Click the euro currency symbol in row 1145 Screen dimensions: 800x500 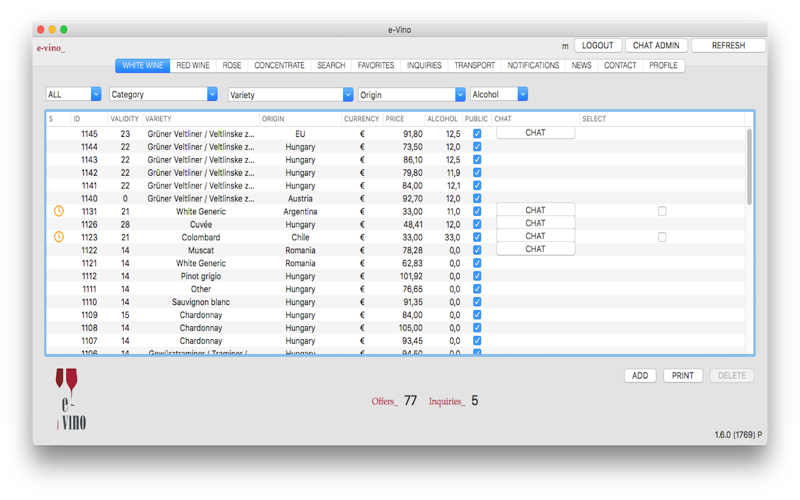click(x=362, y=134)
